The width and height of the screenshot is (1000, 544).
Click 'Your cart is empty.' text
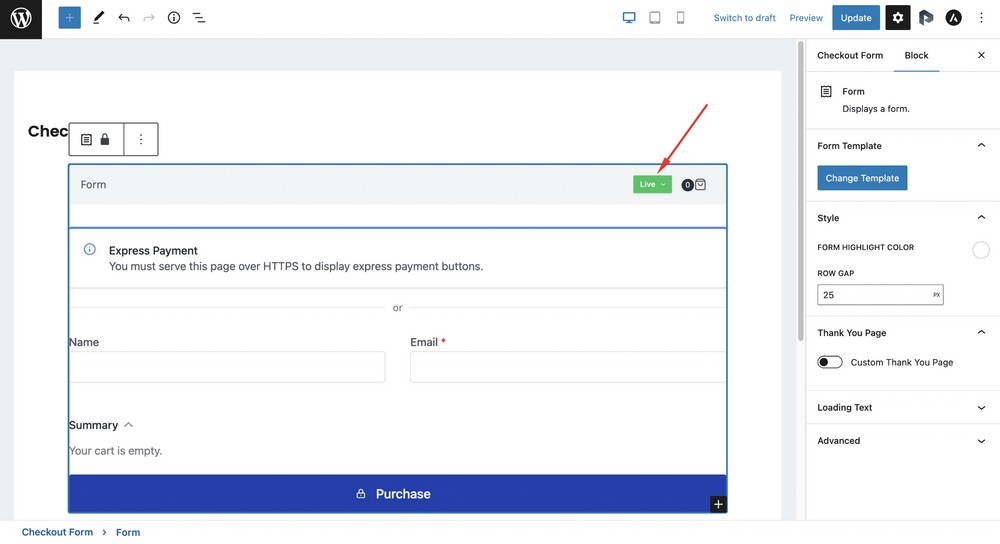coord(115,450)
